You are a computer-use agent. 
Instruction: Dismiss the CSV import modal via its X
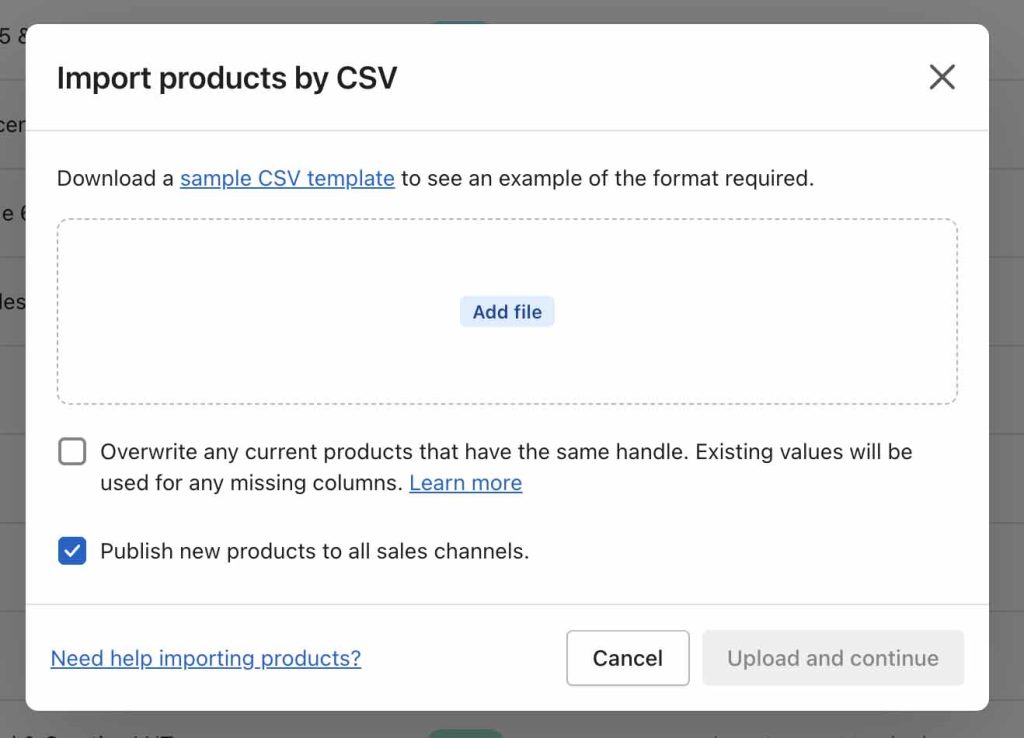[x=941, y=77]
